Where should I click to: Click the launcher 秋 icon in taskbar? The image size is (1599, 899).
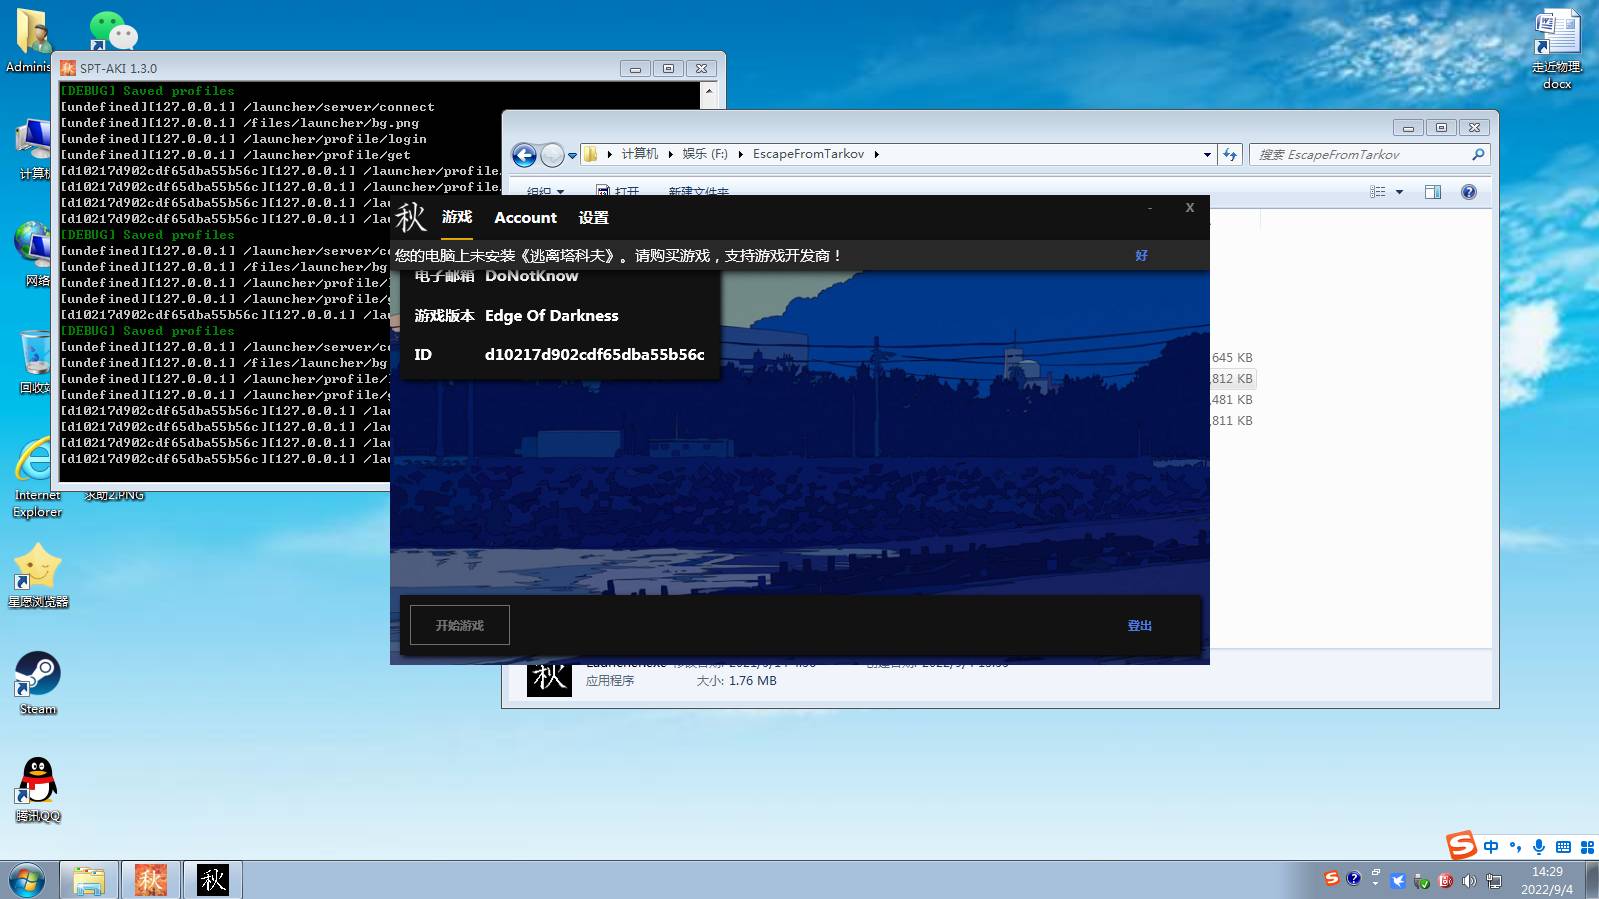point(212,880)
